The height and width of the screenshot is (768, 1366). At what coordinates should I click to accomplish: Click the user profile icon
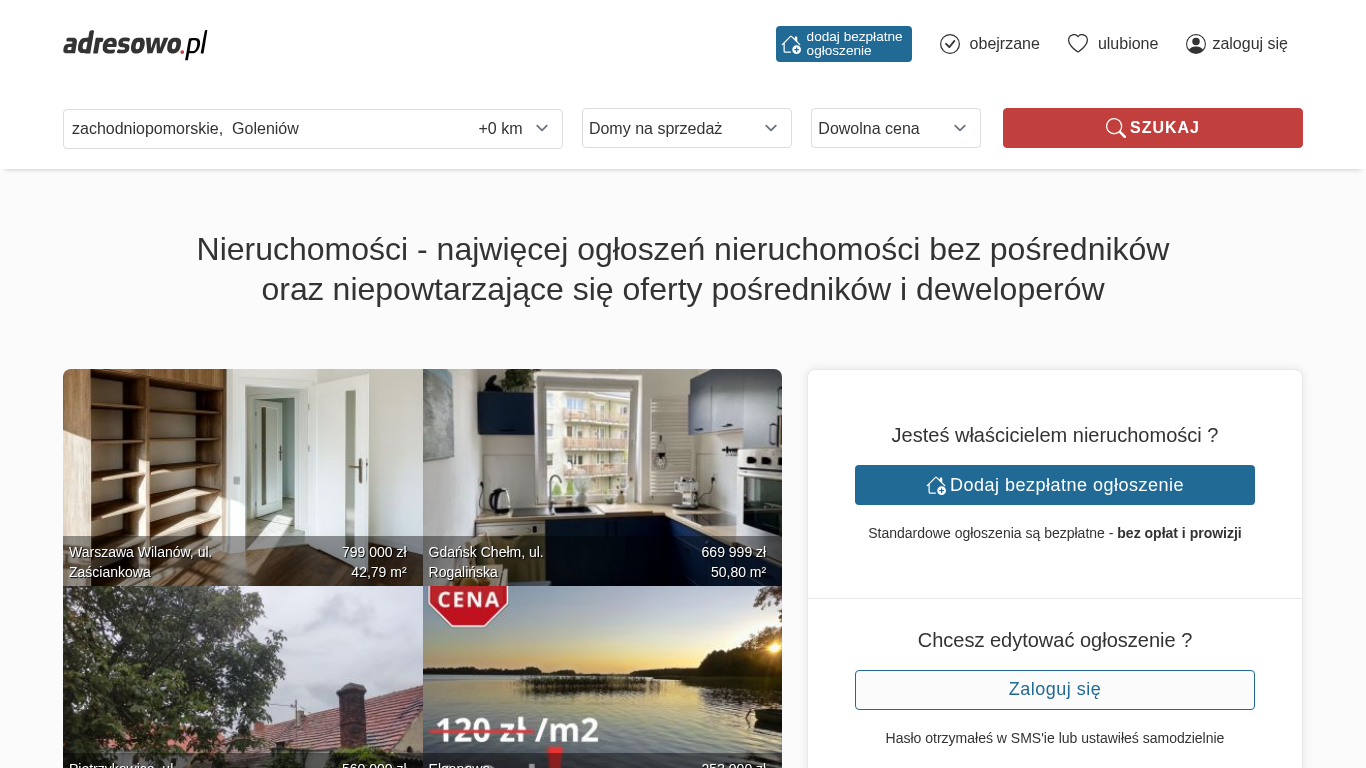pos(1196,44)
